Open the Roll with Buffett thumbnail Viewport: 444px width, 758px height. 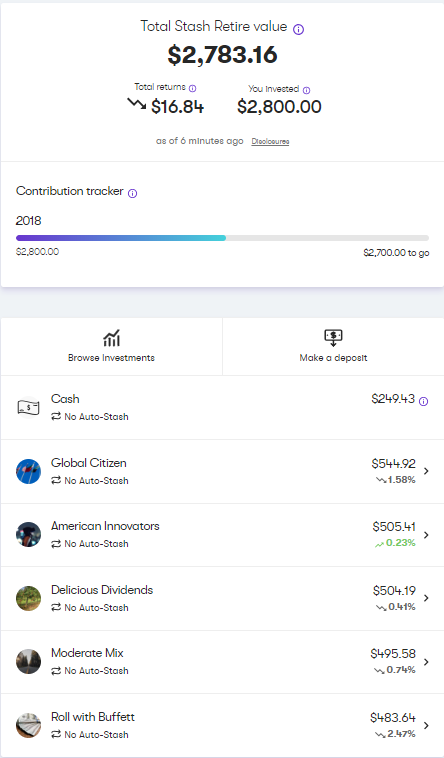(28, 725)
